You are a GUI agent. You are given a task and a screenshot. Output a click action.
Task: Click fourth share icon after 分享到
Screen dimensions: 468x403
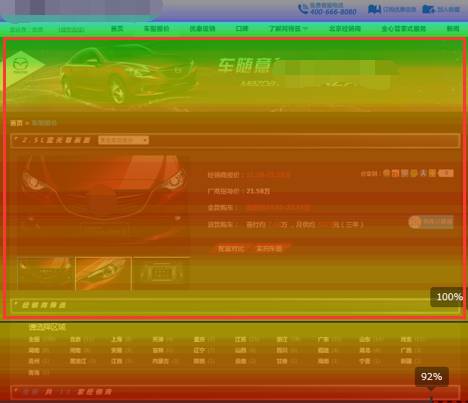[414, 173]
